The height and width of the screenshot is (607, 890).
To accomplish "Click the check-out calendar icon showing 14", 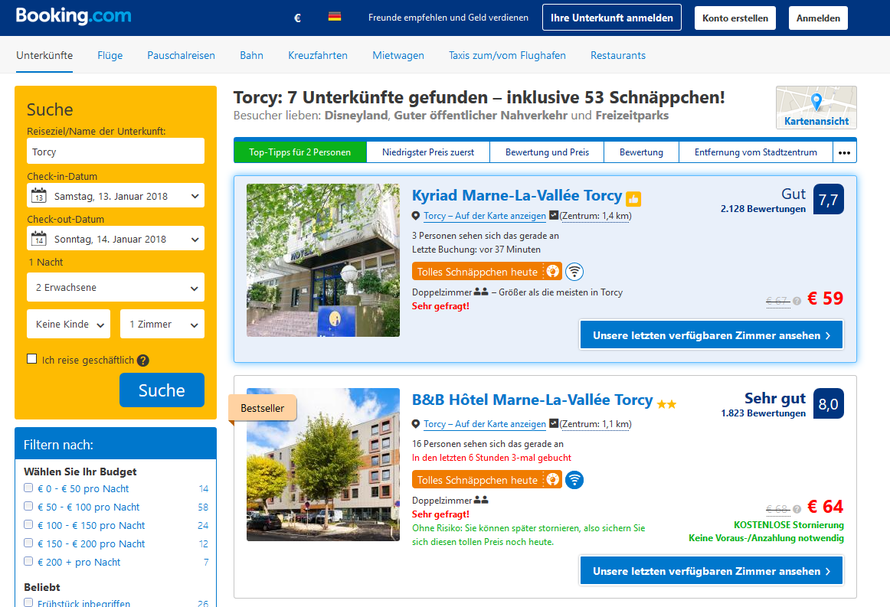I will (39, 238).
